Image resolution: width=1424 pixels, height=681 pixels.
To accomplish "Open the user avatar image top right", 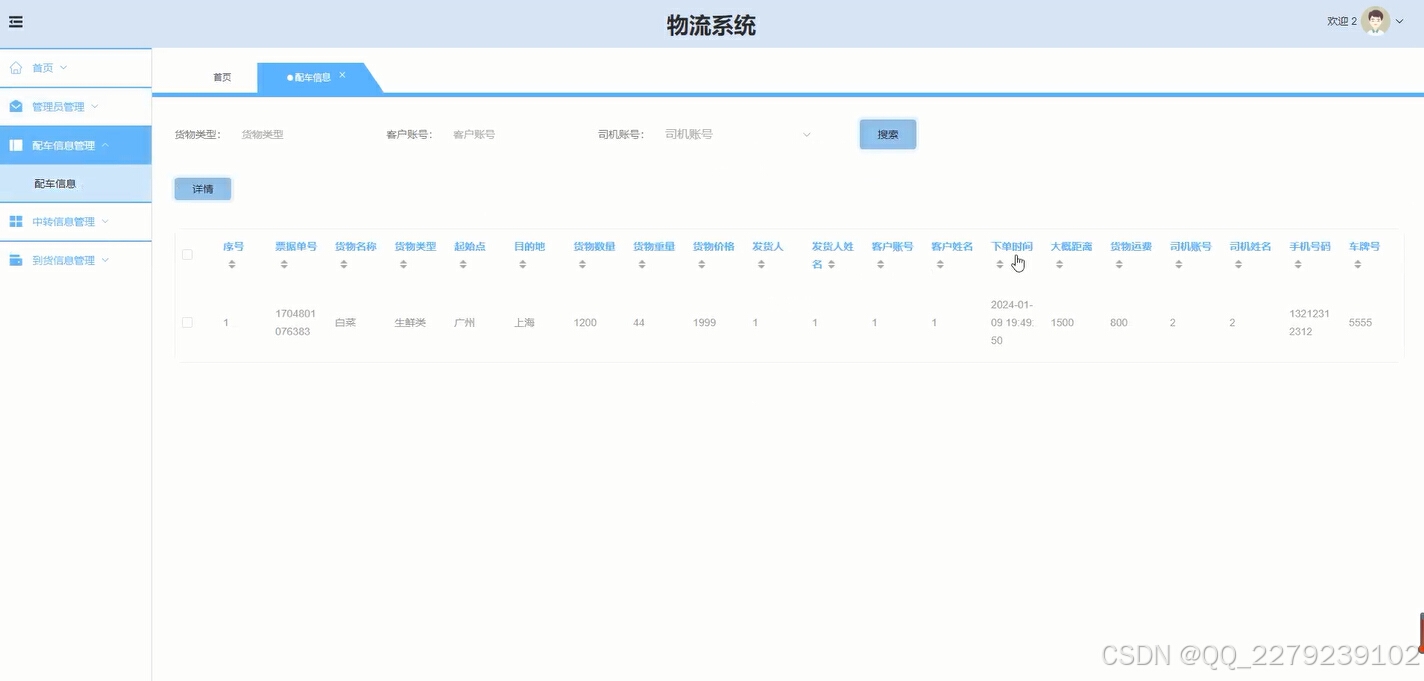I will click(x=1374, y=20).
